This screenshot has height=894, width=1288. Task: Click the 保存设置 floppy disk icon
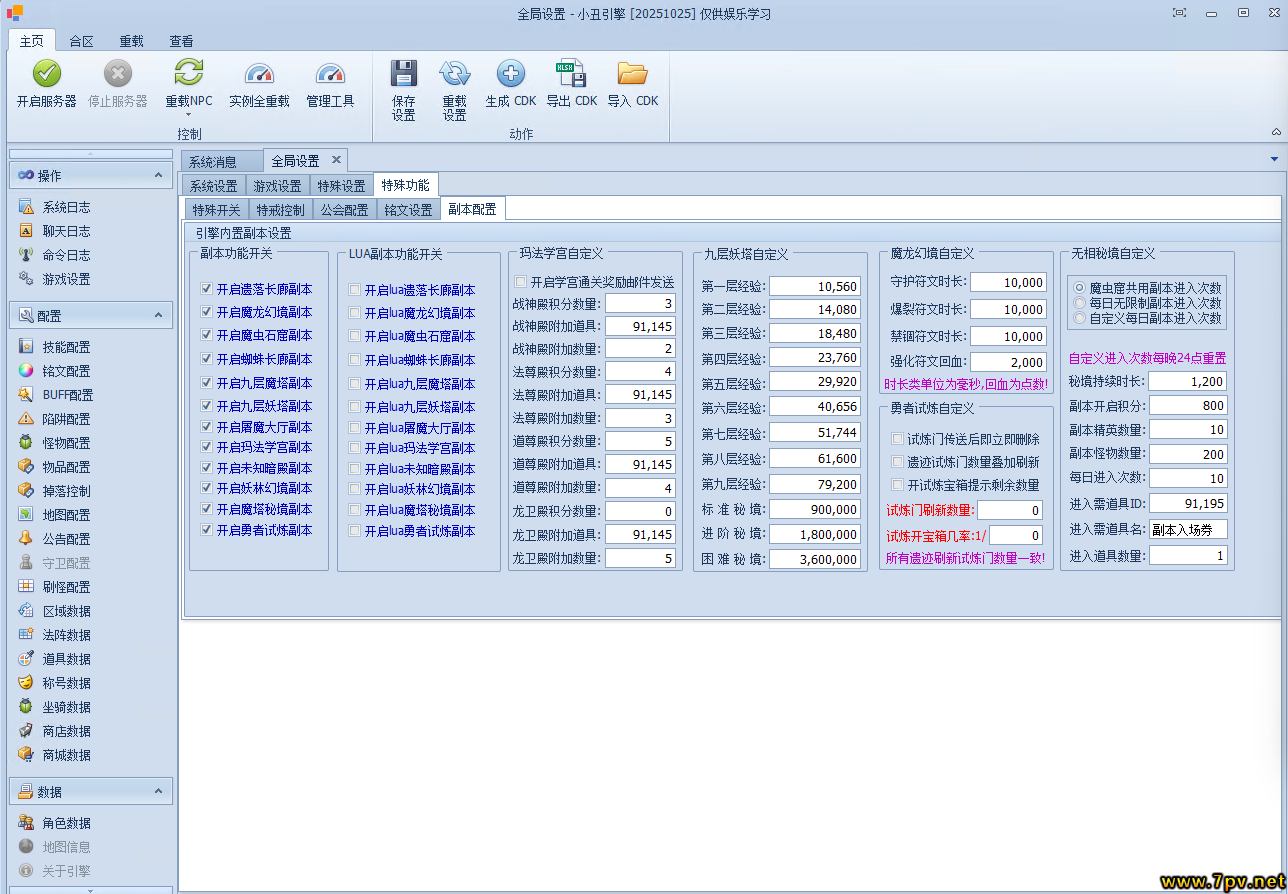(x=403, y=74)
